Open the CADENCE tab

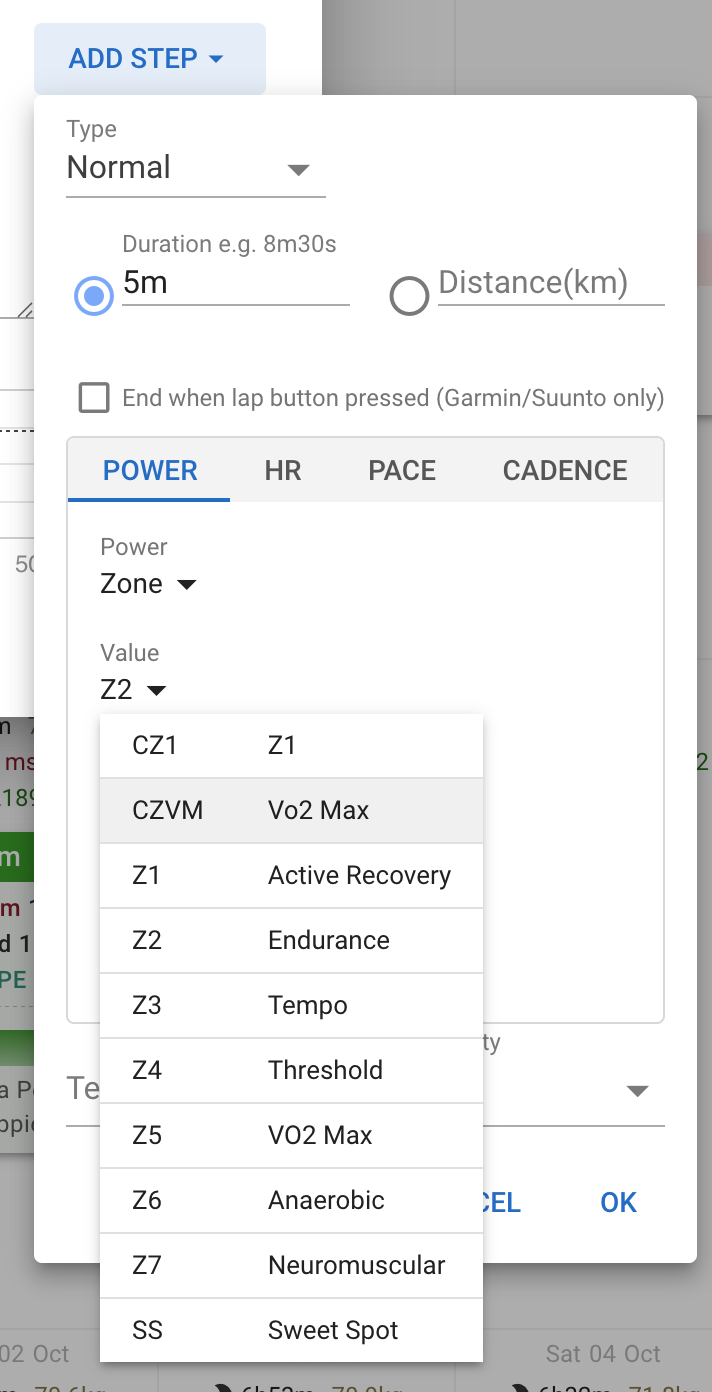(565, 471)
